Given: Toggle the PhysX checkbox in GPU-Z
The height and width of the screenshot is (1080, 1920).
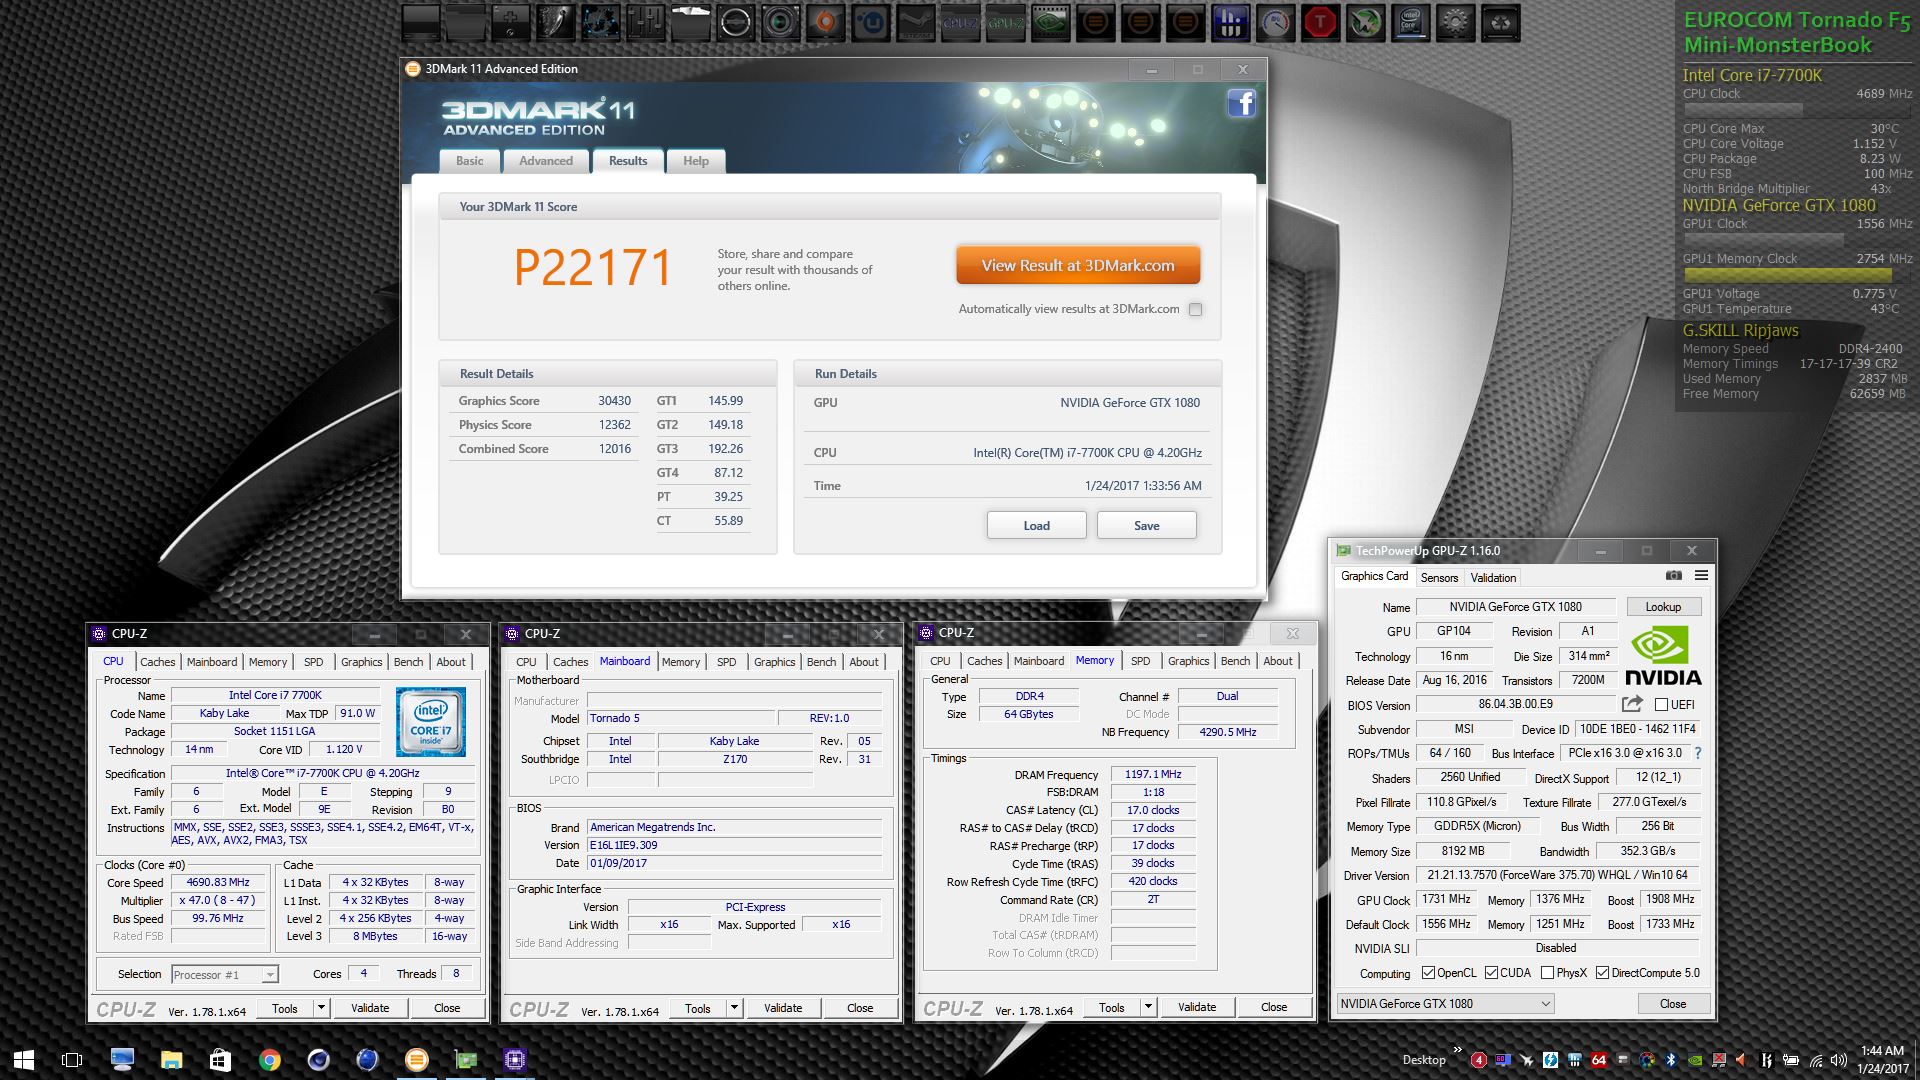Looking at the screenshot, I should pyautogui.click(x=1547, y=973).
